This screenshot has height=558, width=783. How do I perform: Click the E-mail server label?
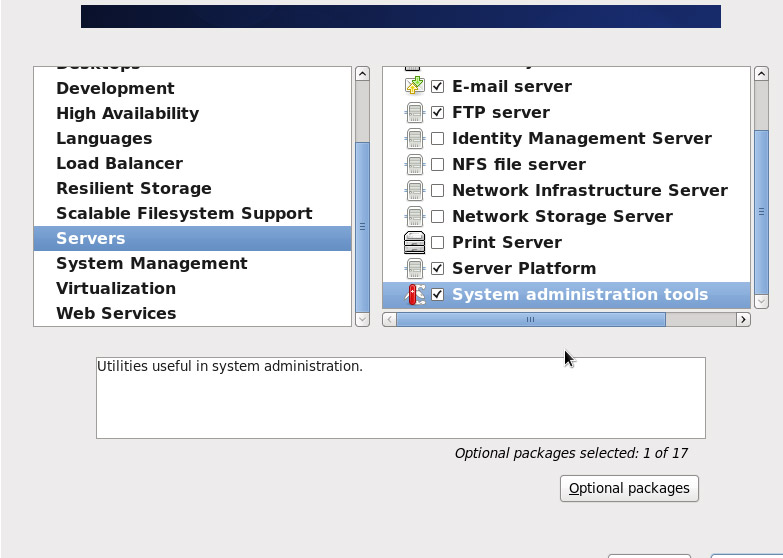point(512,86)
